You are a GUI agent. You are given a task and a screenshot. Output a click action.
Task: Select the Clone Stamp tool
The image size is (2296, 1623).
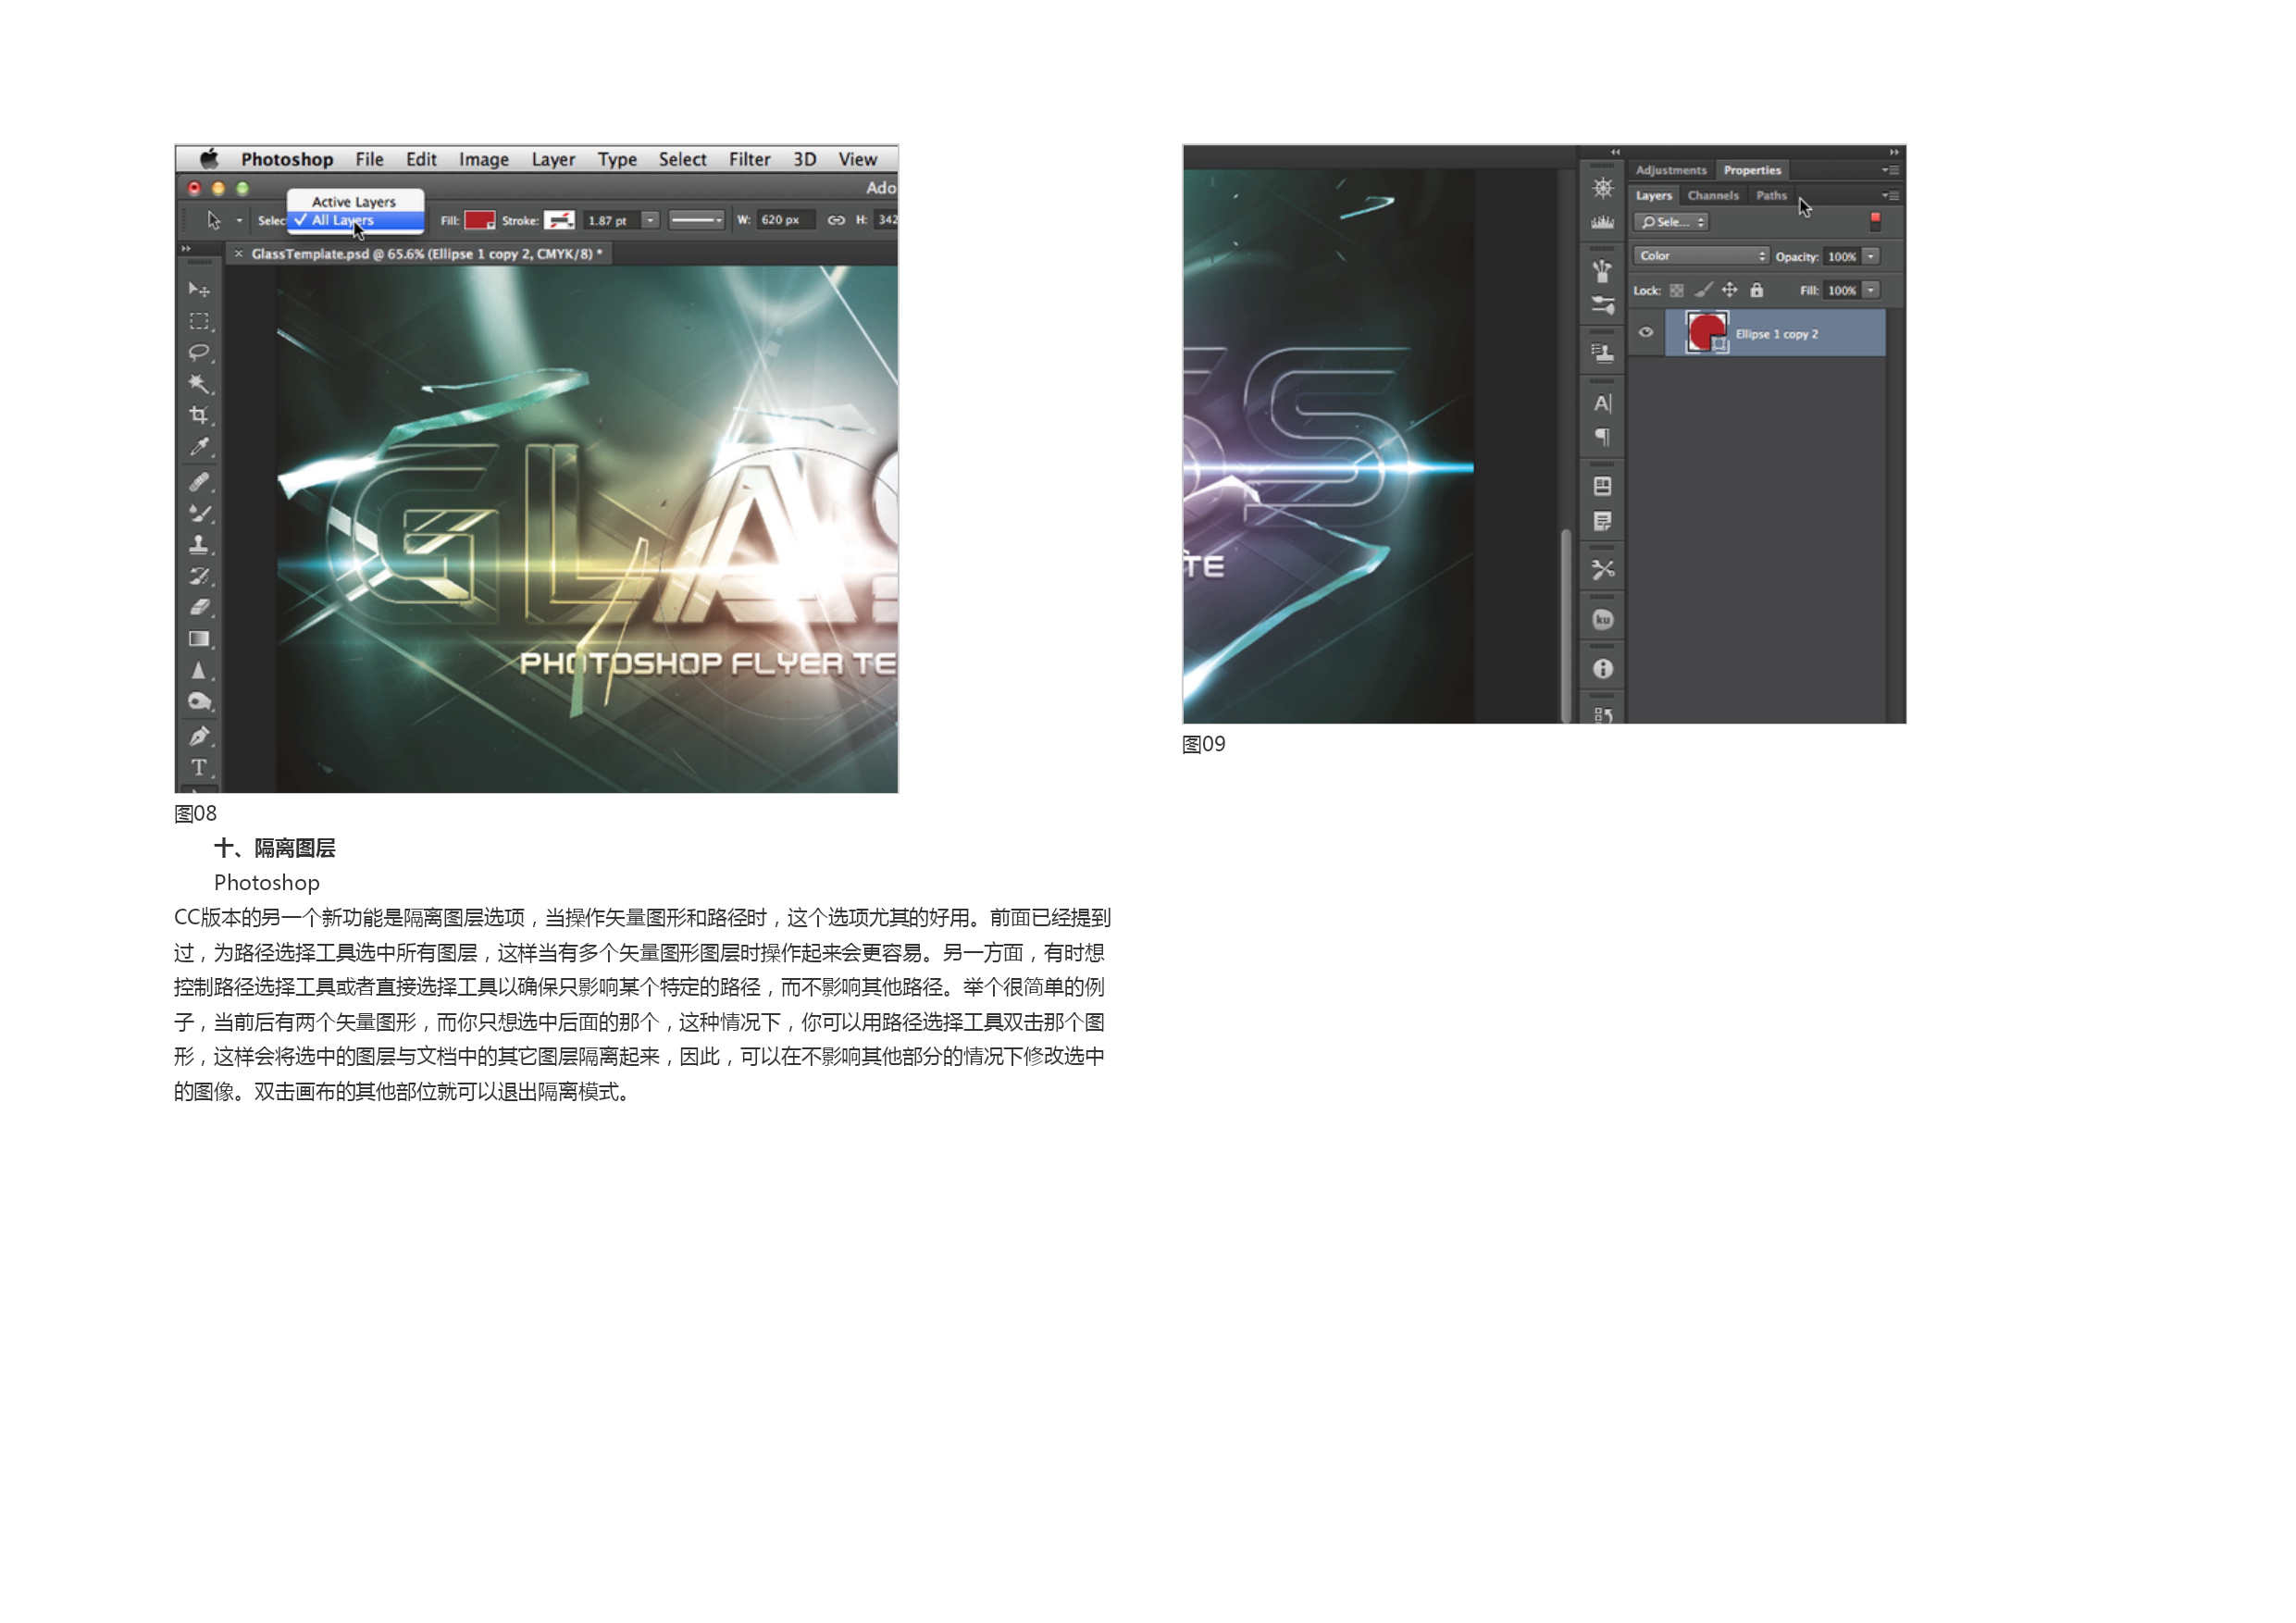[x=199, y=545]
